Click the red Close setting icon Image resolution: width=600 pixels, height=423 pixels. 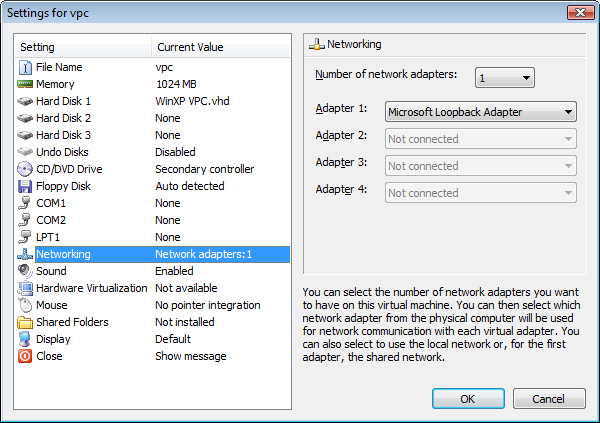click(25, 356)
